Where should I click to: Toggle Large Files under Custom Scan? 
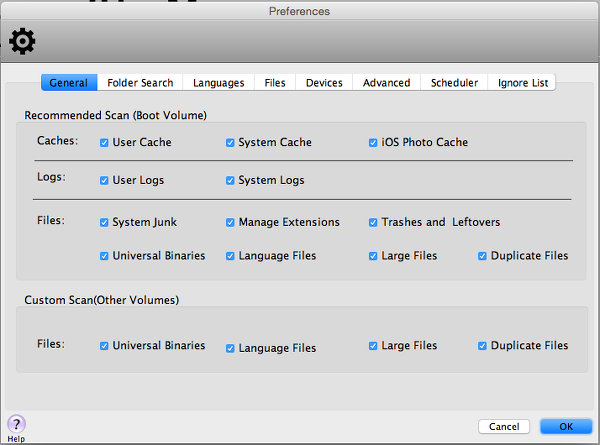(x=373, y=346)
